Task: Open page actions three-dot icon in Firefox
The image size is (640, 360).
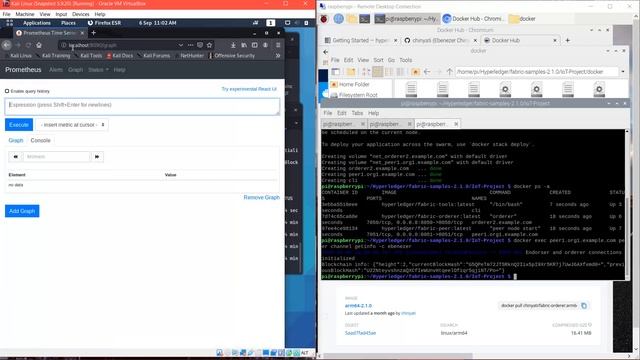Action: tap(190, 45)
